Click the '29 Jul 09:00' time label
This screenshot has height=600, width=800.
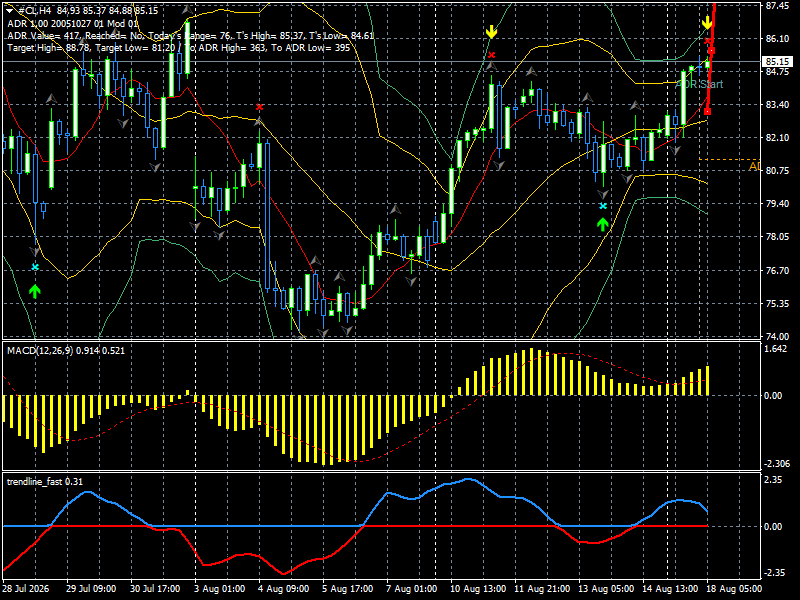pos(91,589)
